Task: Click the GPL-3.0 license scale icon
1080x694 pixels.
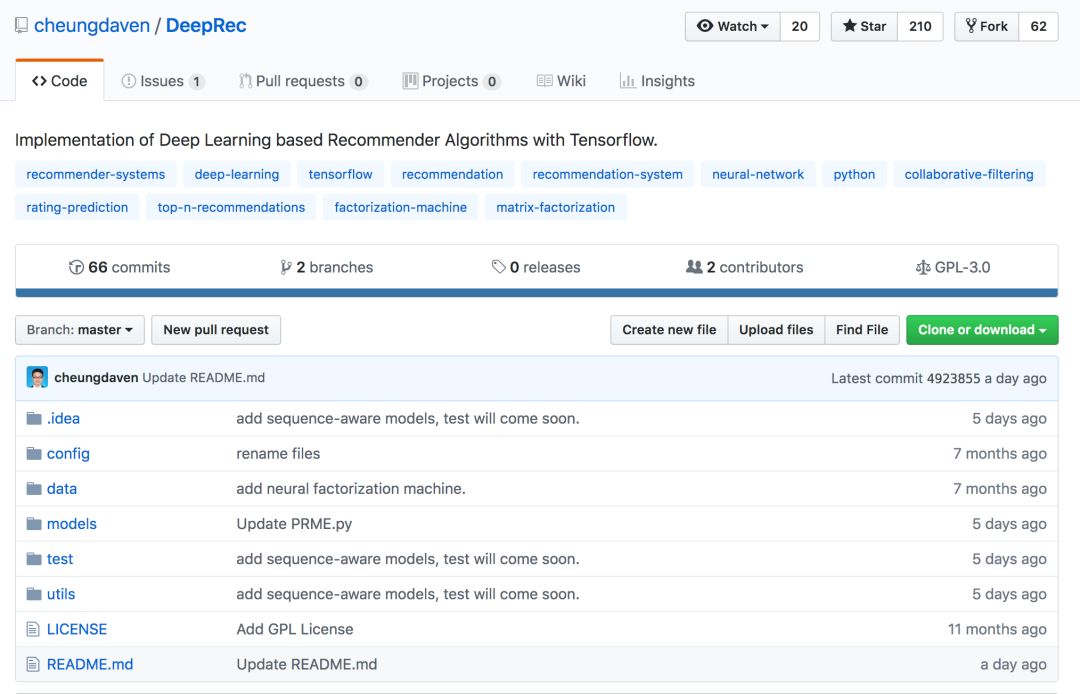Action: [x=923, y=267]
